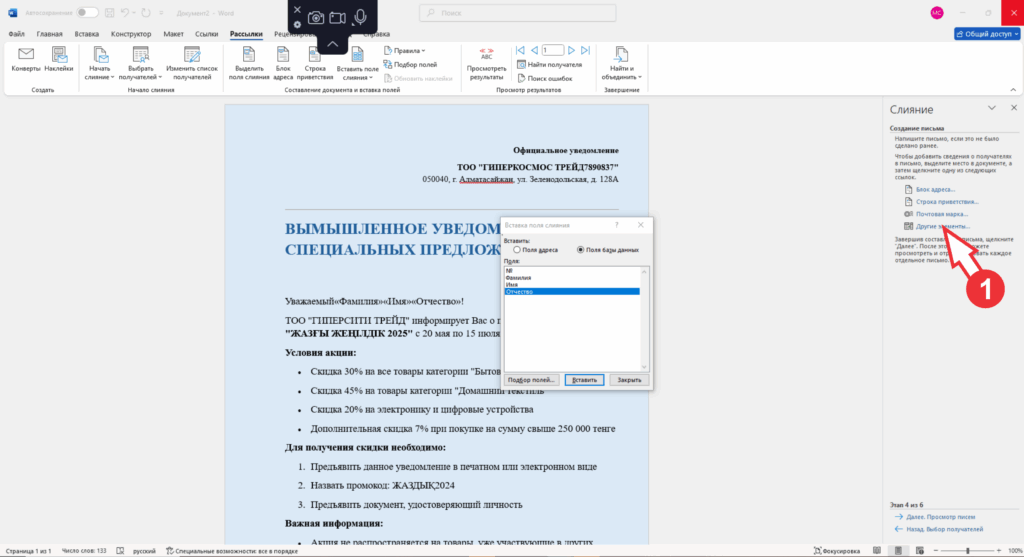Open the user account avatar
This screenshot has width=1024, height=557.
(936, 13)
